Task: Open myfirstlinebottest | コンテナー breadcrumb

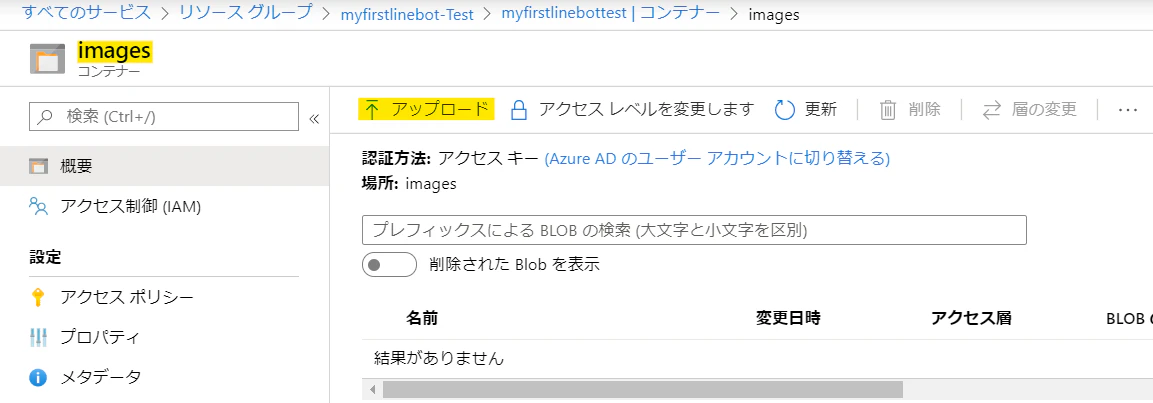Action: point(610,13)
